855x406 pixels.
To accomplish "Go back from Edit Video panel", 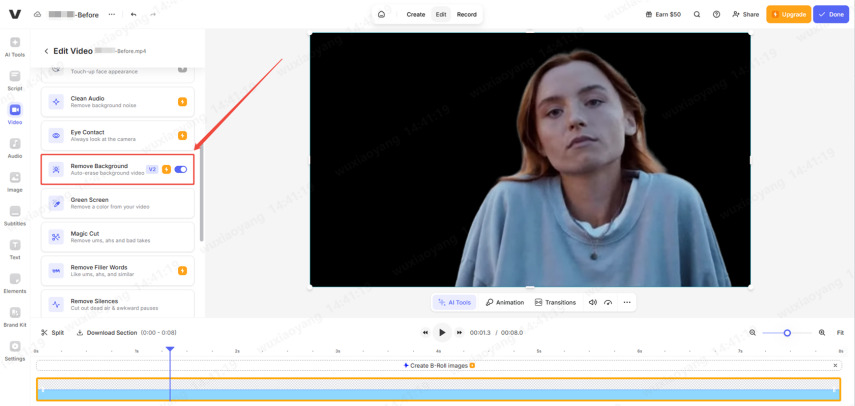I will click(46, 51).
